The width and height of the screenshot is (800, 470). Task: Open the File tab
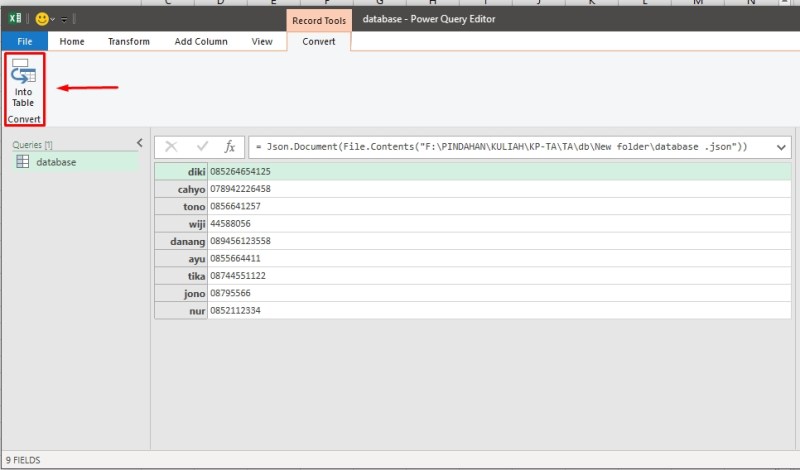click(x=24, y=41)
